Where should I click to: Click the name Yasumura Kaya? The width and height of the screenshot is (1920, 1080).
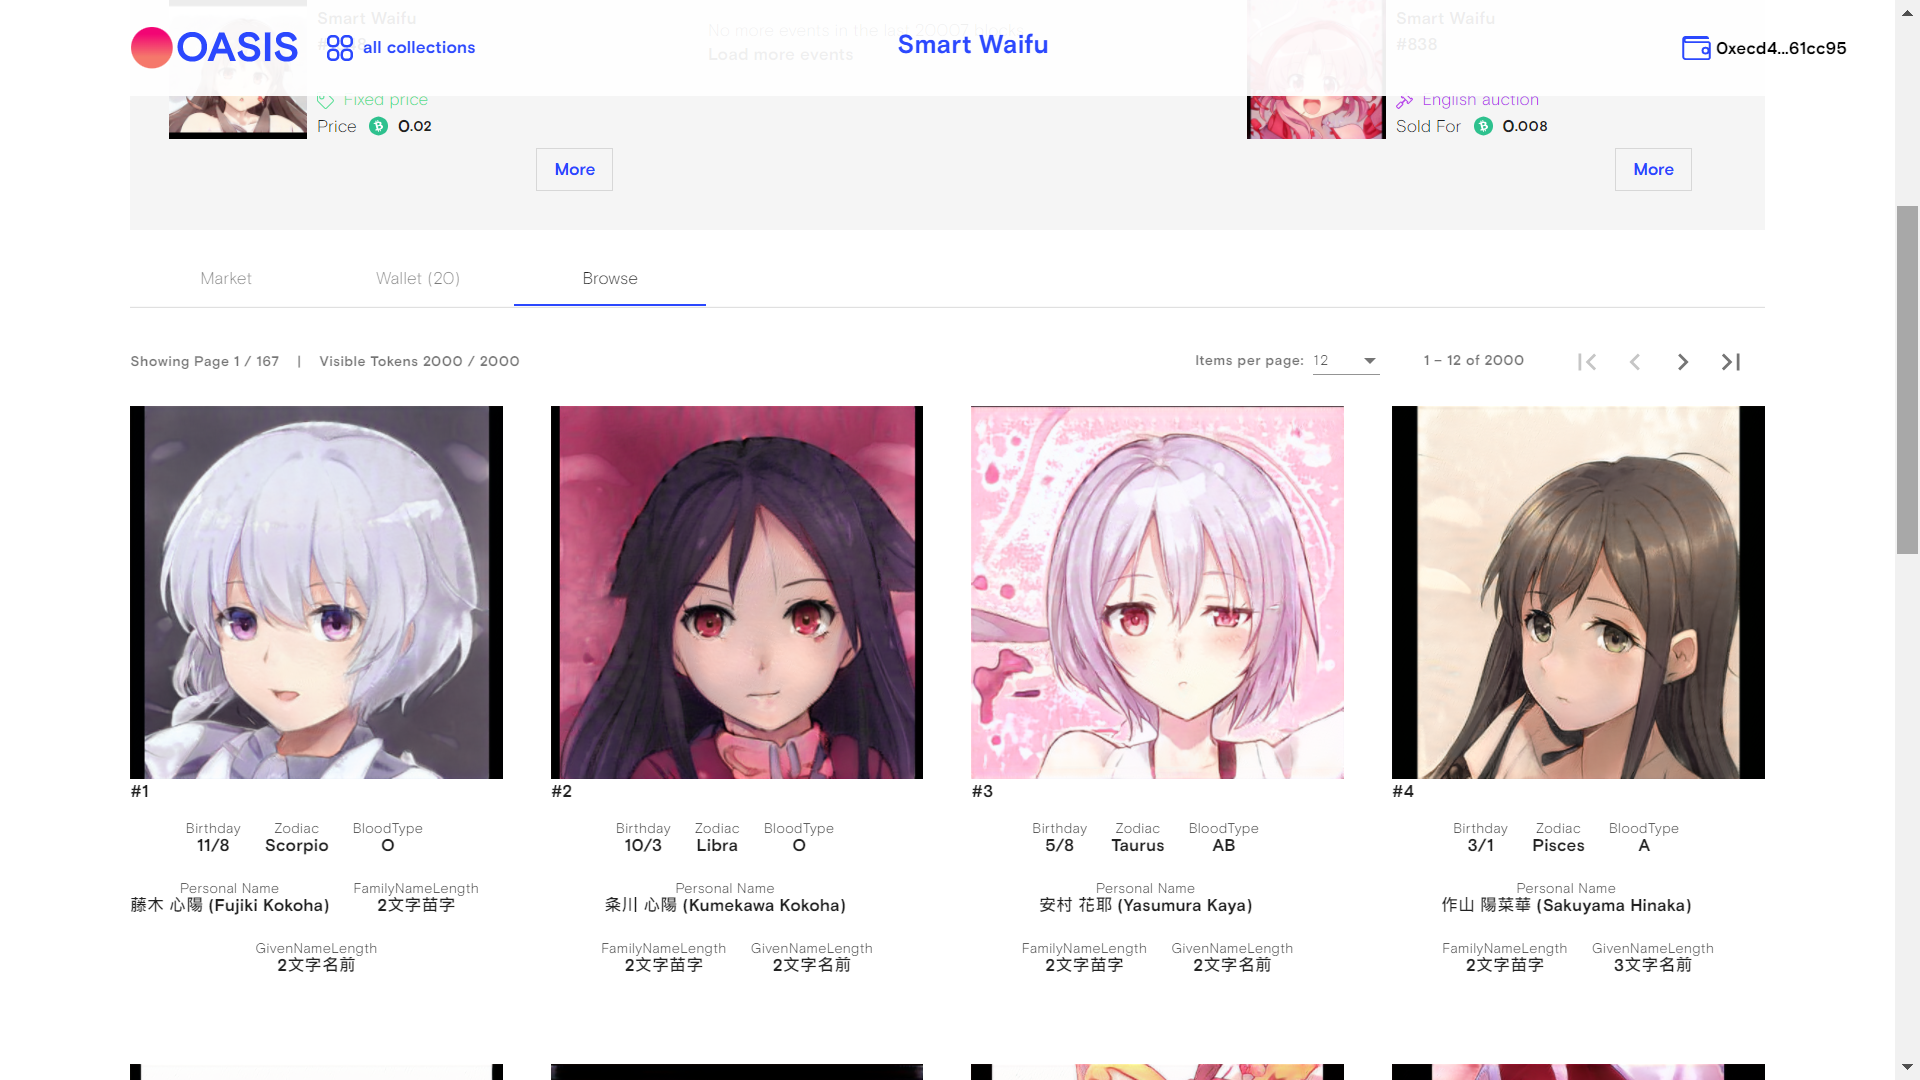click(x=1146, y=906)
